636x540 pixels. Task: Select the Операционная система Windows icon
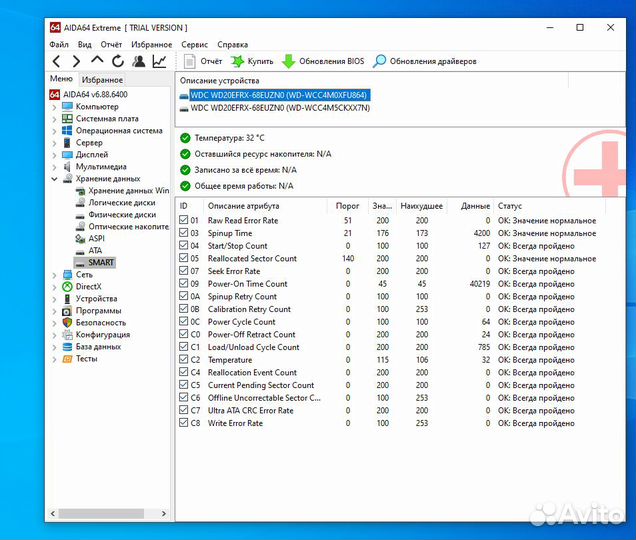(x=67, y=131)
